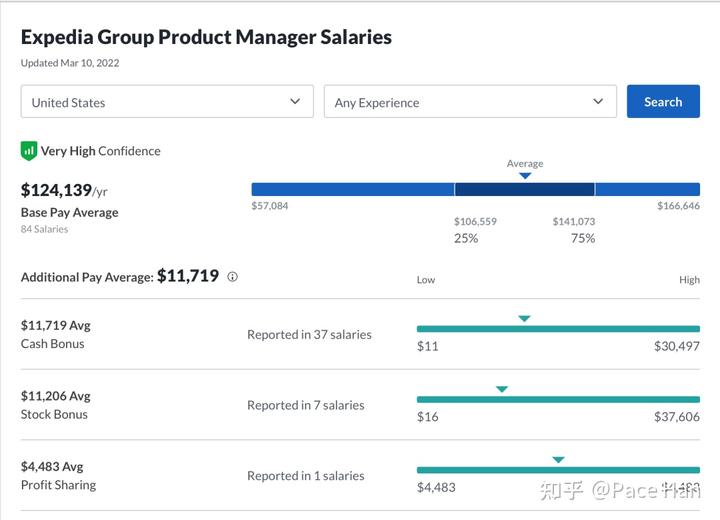Click Reported in 7 salaries text
720x520 pixels.
305,405
